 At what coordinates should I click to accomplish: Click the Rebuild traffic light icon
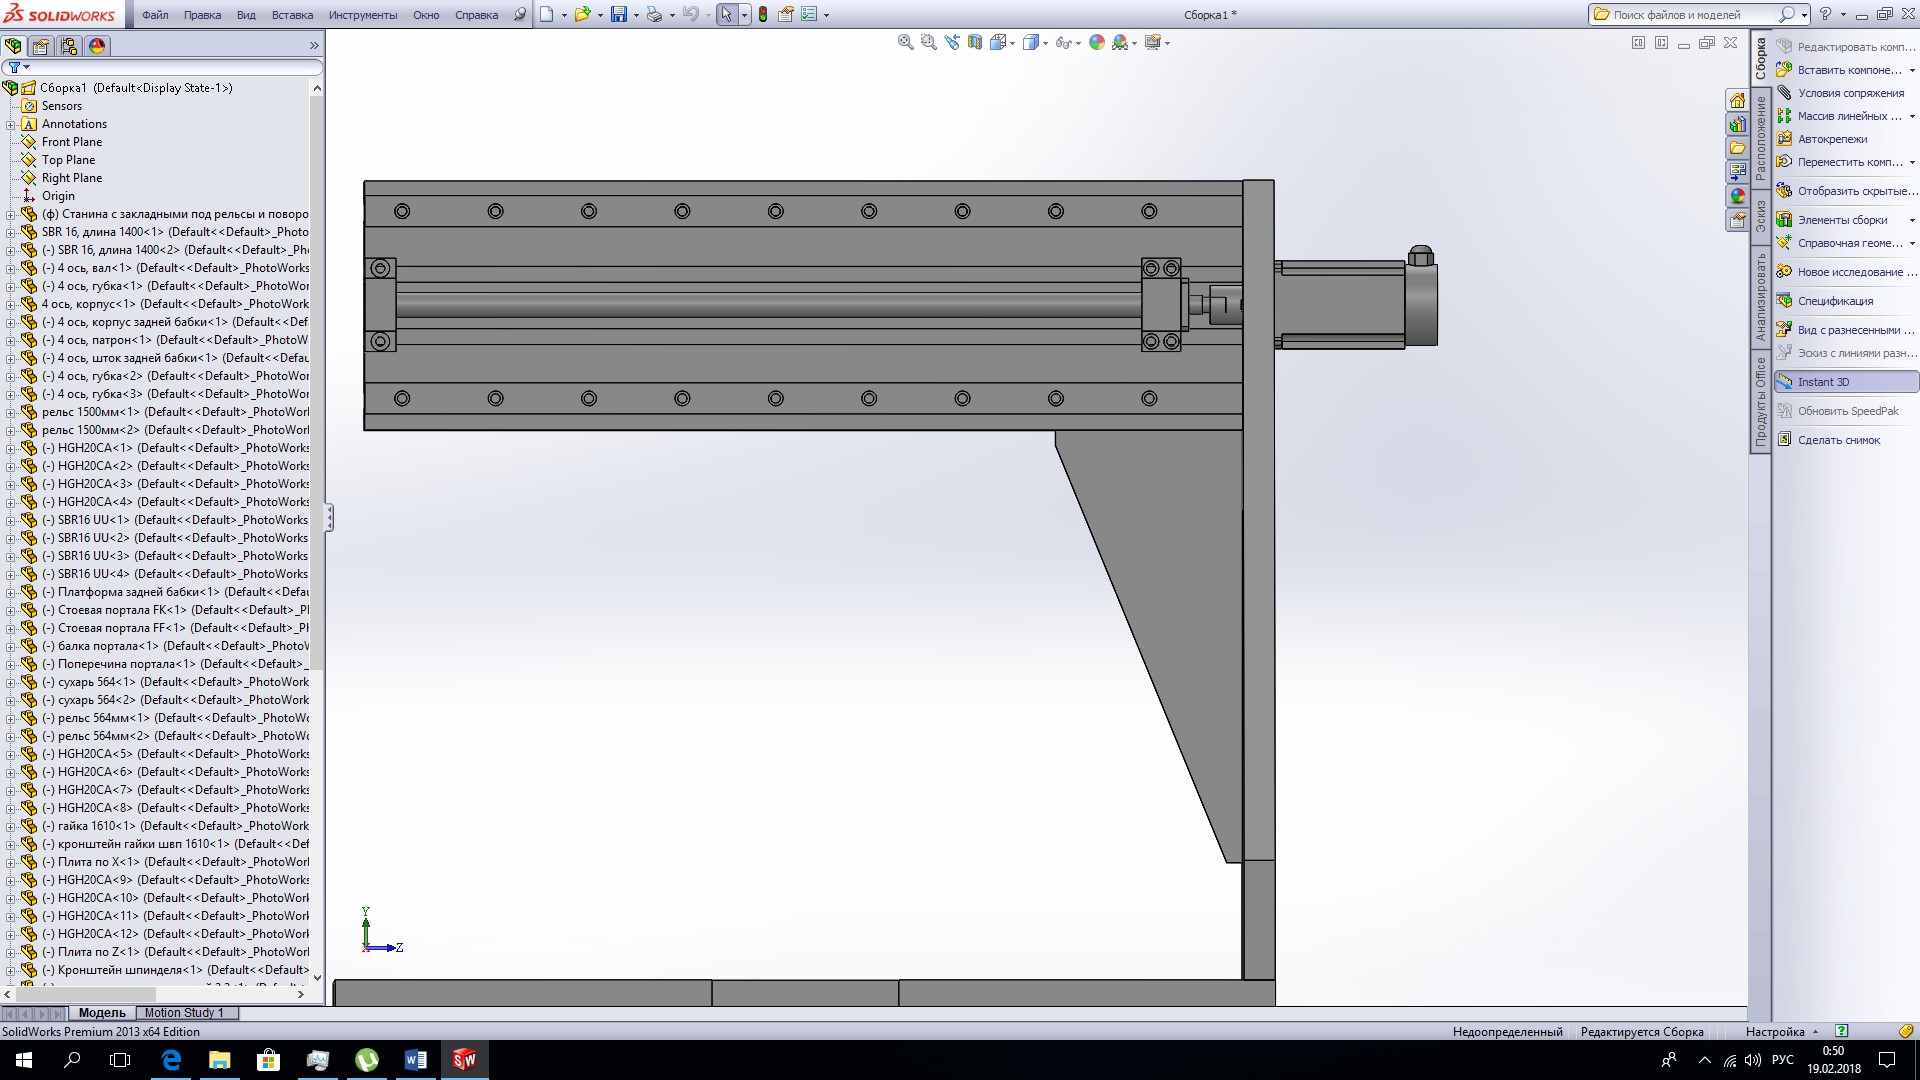pyautogui.click(x=763, y=14)
